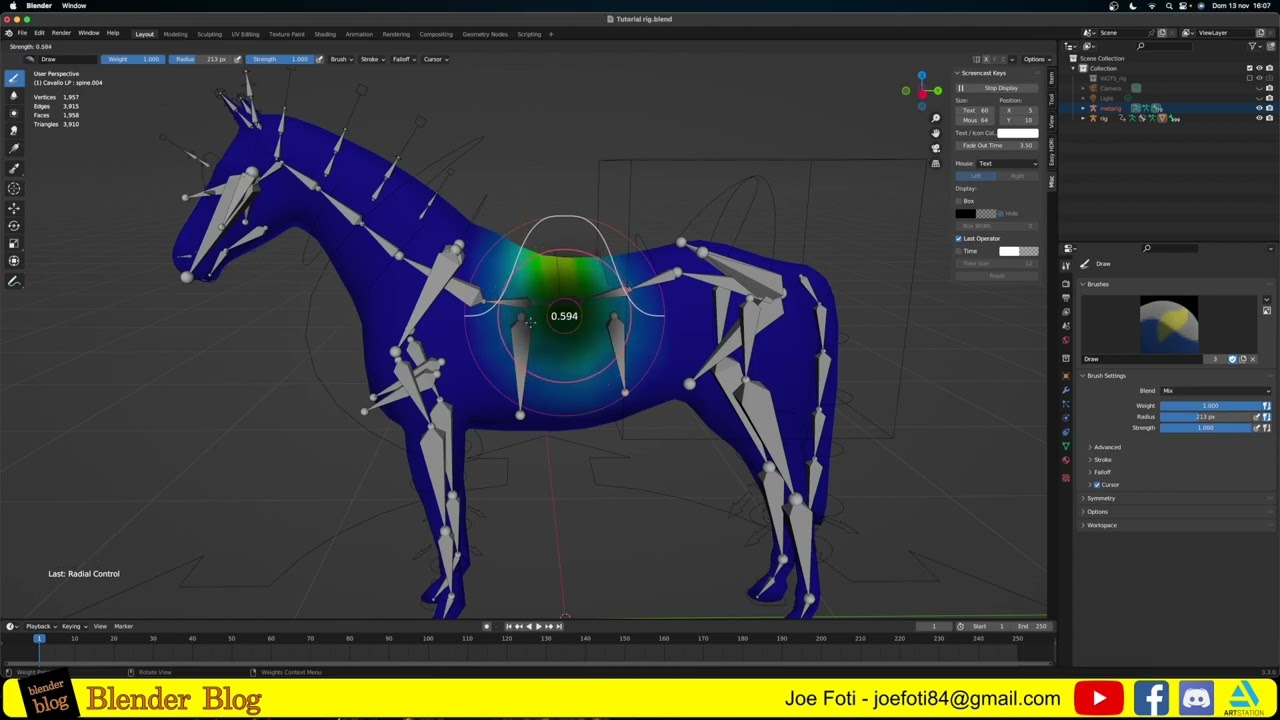Viewport: 1280px width, 720px height.
Task: Open the Brush dropdown in header
Action: pyautogui.click(x=340, y=59)
